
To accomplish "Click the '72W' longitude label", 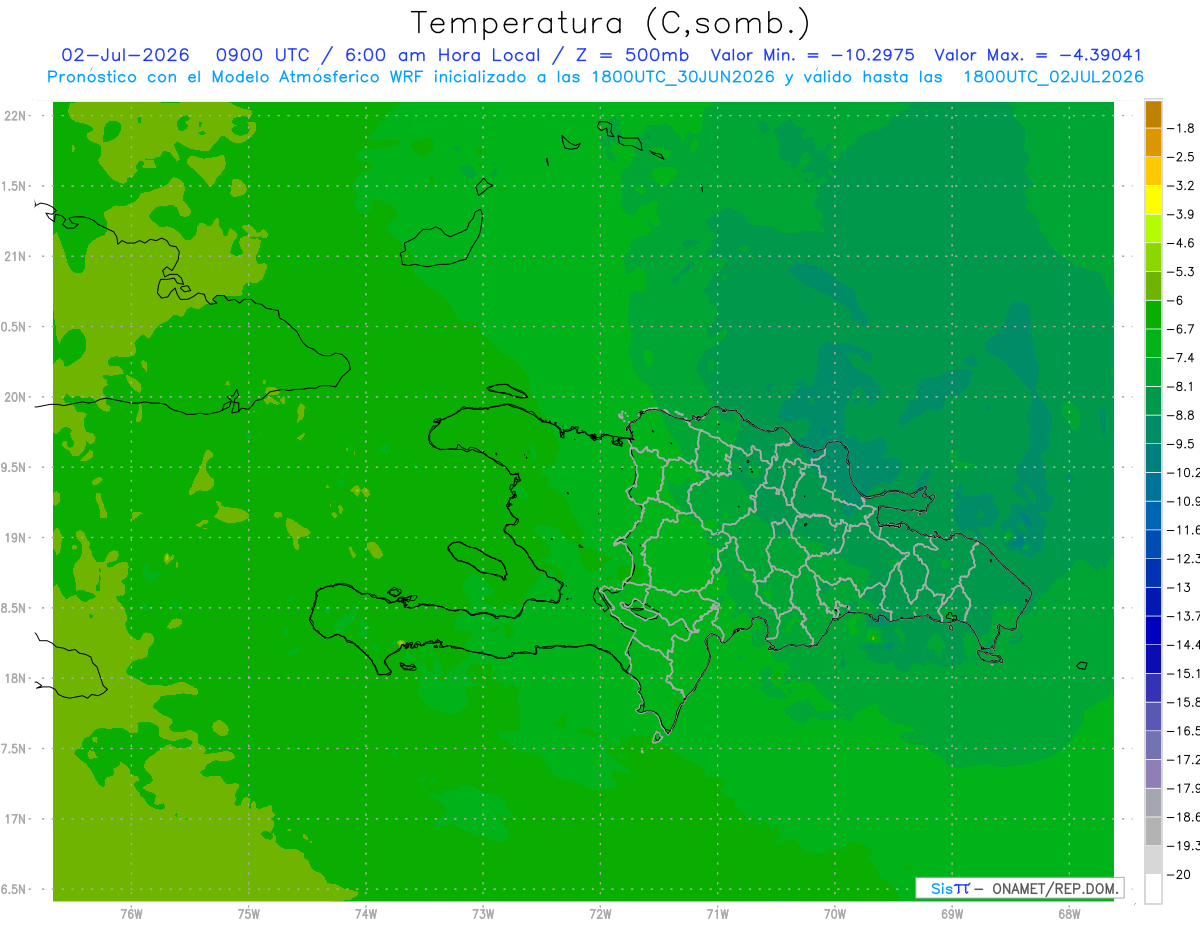I will pos(600,914).
